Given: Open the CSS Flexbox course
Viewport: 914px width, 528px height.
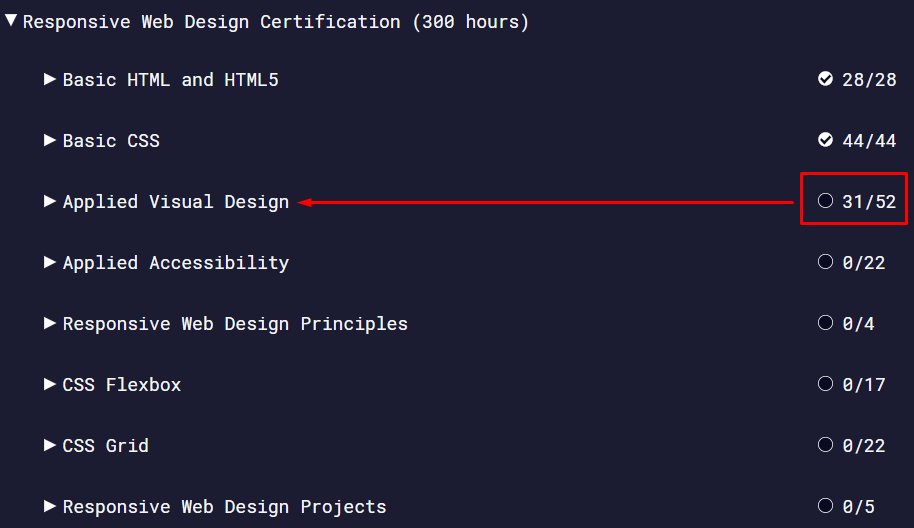Looking at the screenshot, I should pos(122,385).
